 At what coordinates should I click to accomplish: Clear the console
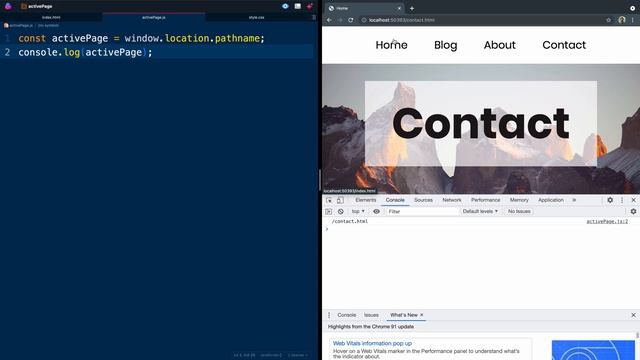(x=340, y=211)
